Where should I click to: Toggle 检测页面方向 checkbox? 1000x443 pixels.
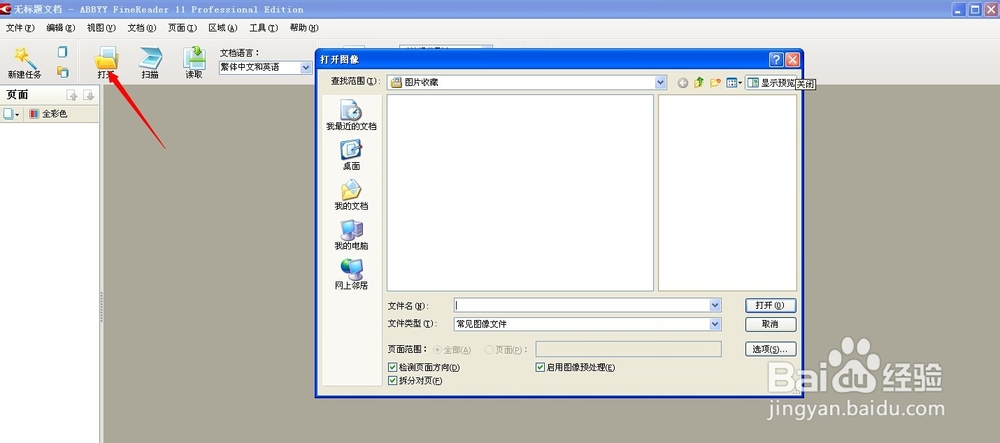[x=392, y=368]
